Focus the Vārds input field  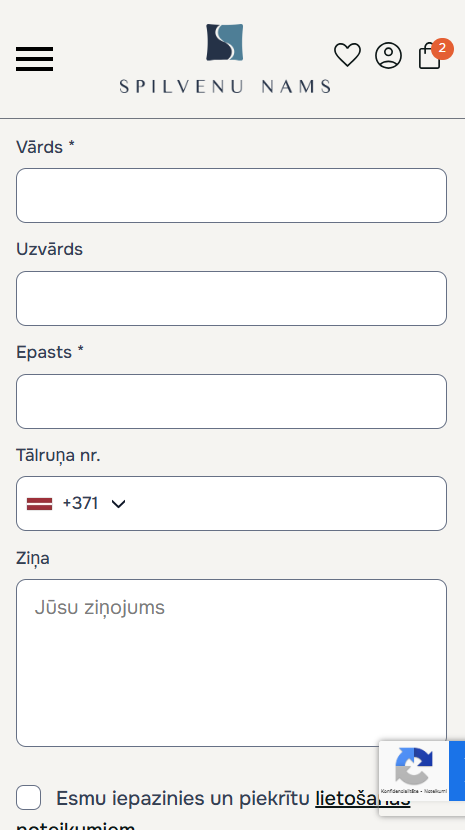click(x=231, y=195)
